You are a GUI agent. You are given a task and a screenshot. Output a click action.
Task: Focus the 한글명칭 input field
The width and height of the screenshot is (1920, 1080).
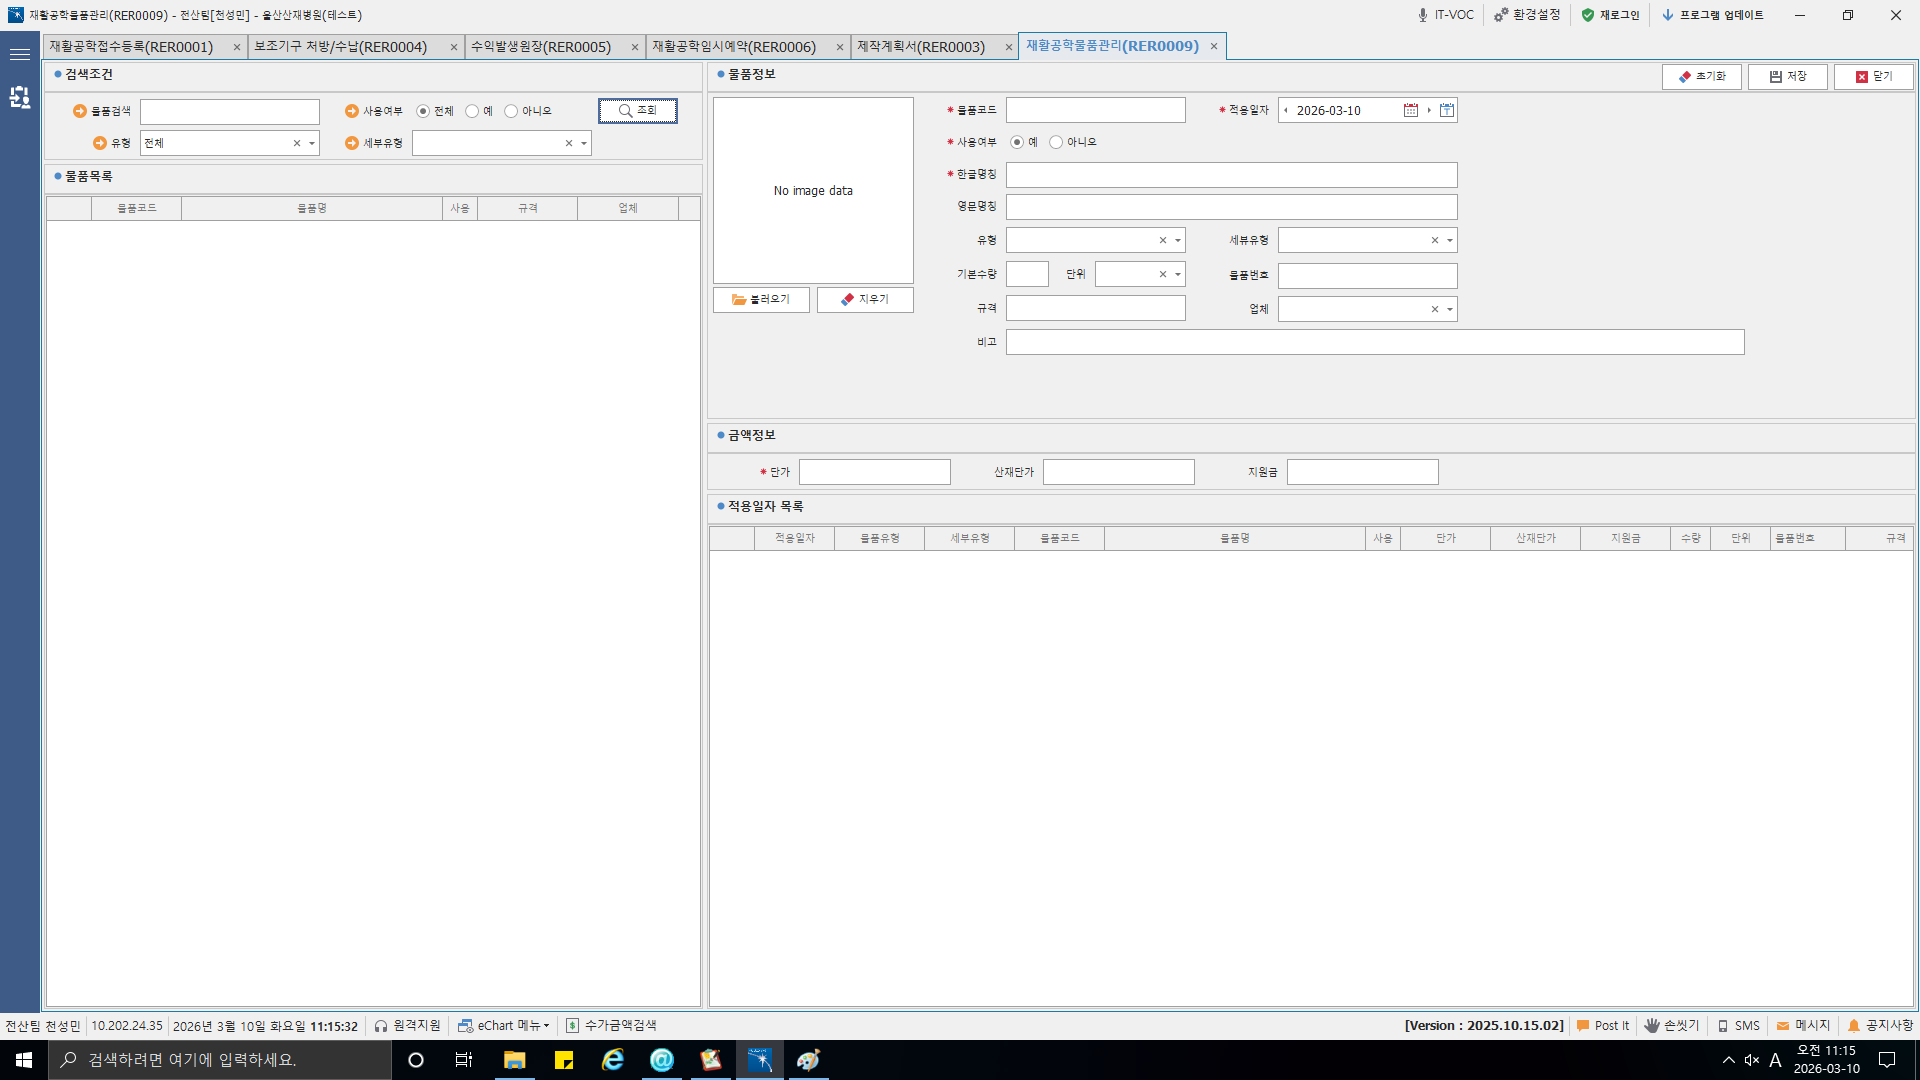click(x=1232, y=175)
